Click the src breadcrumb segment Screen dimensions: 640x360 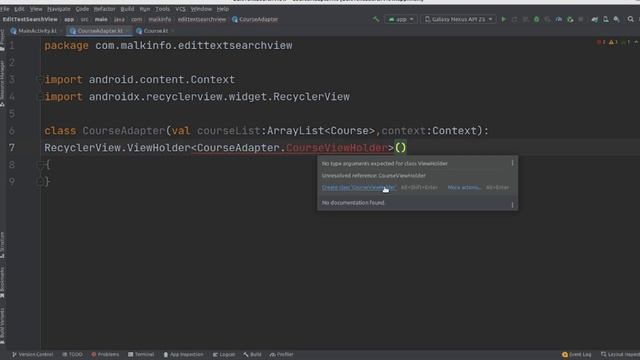[x=84, y=19]
